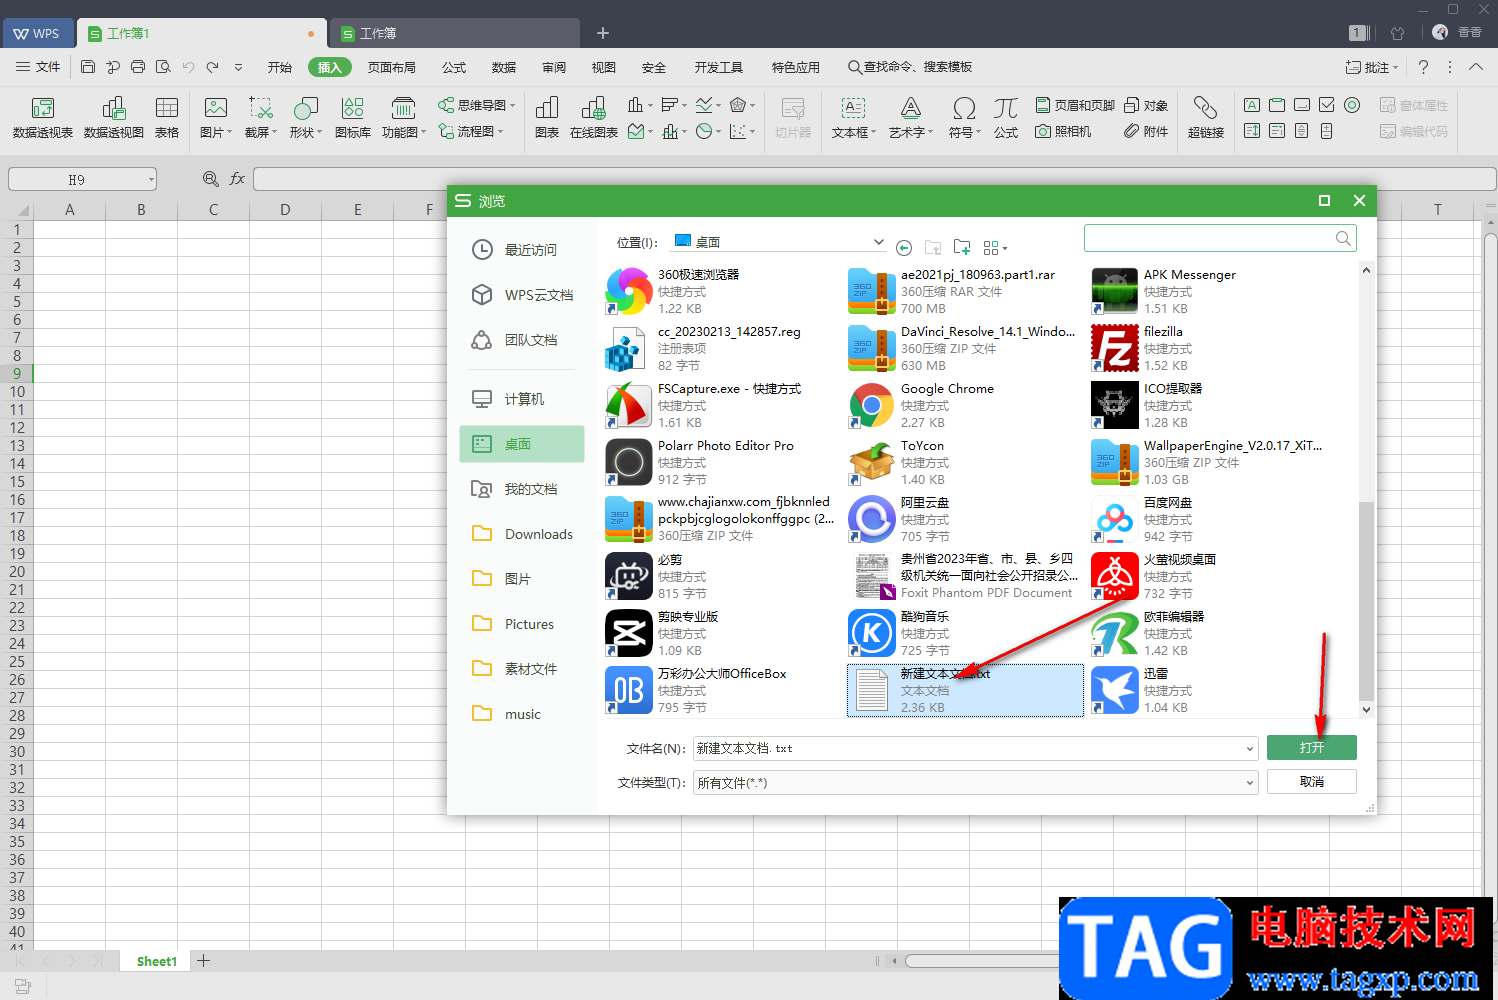Expand the cell name box dropdown
The image size is (1498, 1000).
(151, 180)
